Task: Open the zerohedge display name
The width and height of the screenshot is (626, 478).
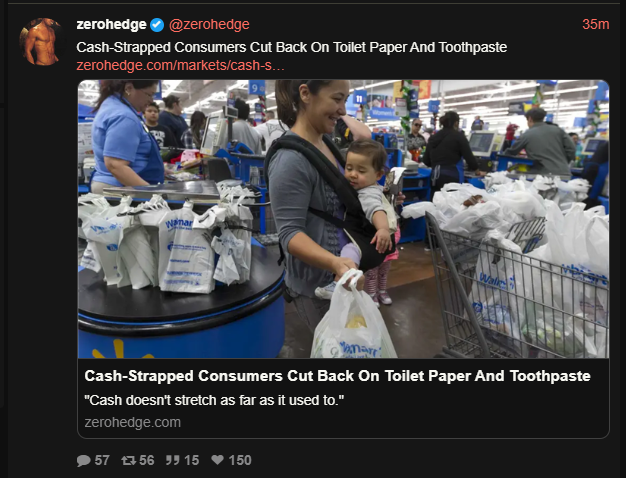Action: pyautogui.click(x=111, y=24)
